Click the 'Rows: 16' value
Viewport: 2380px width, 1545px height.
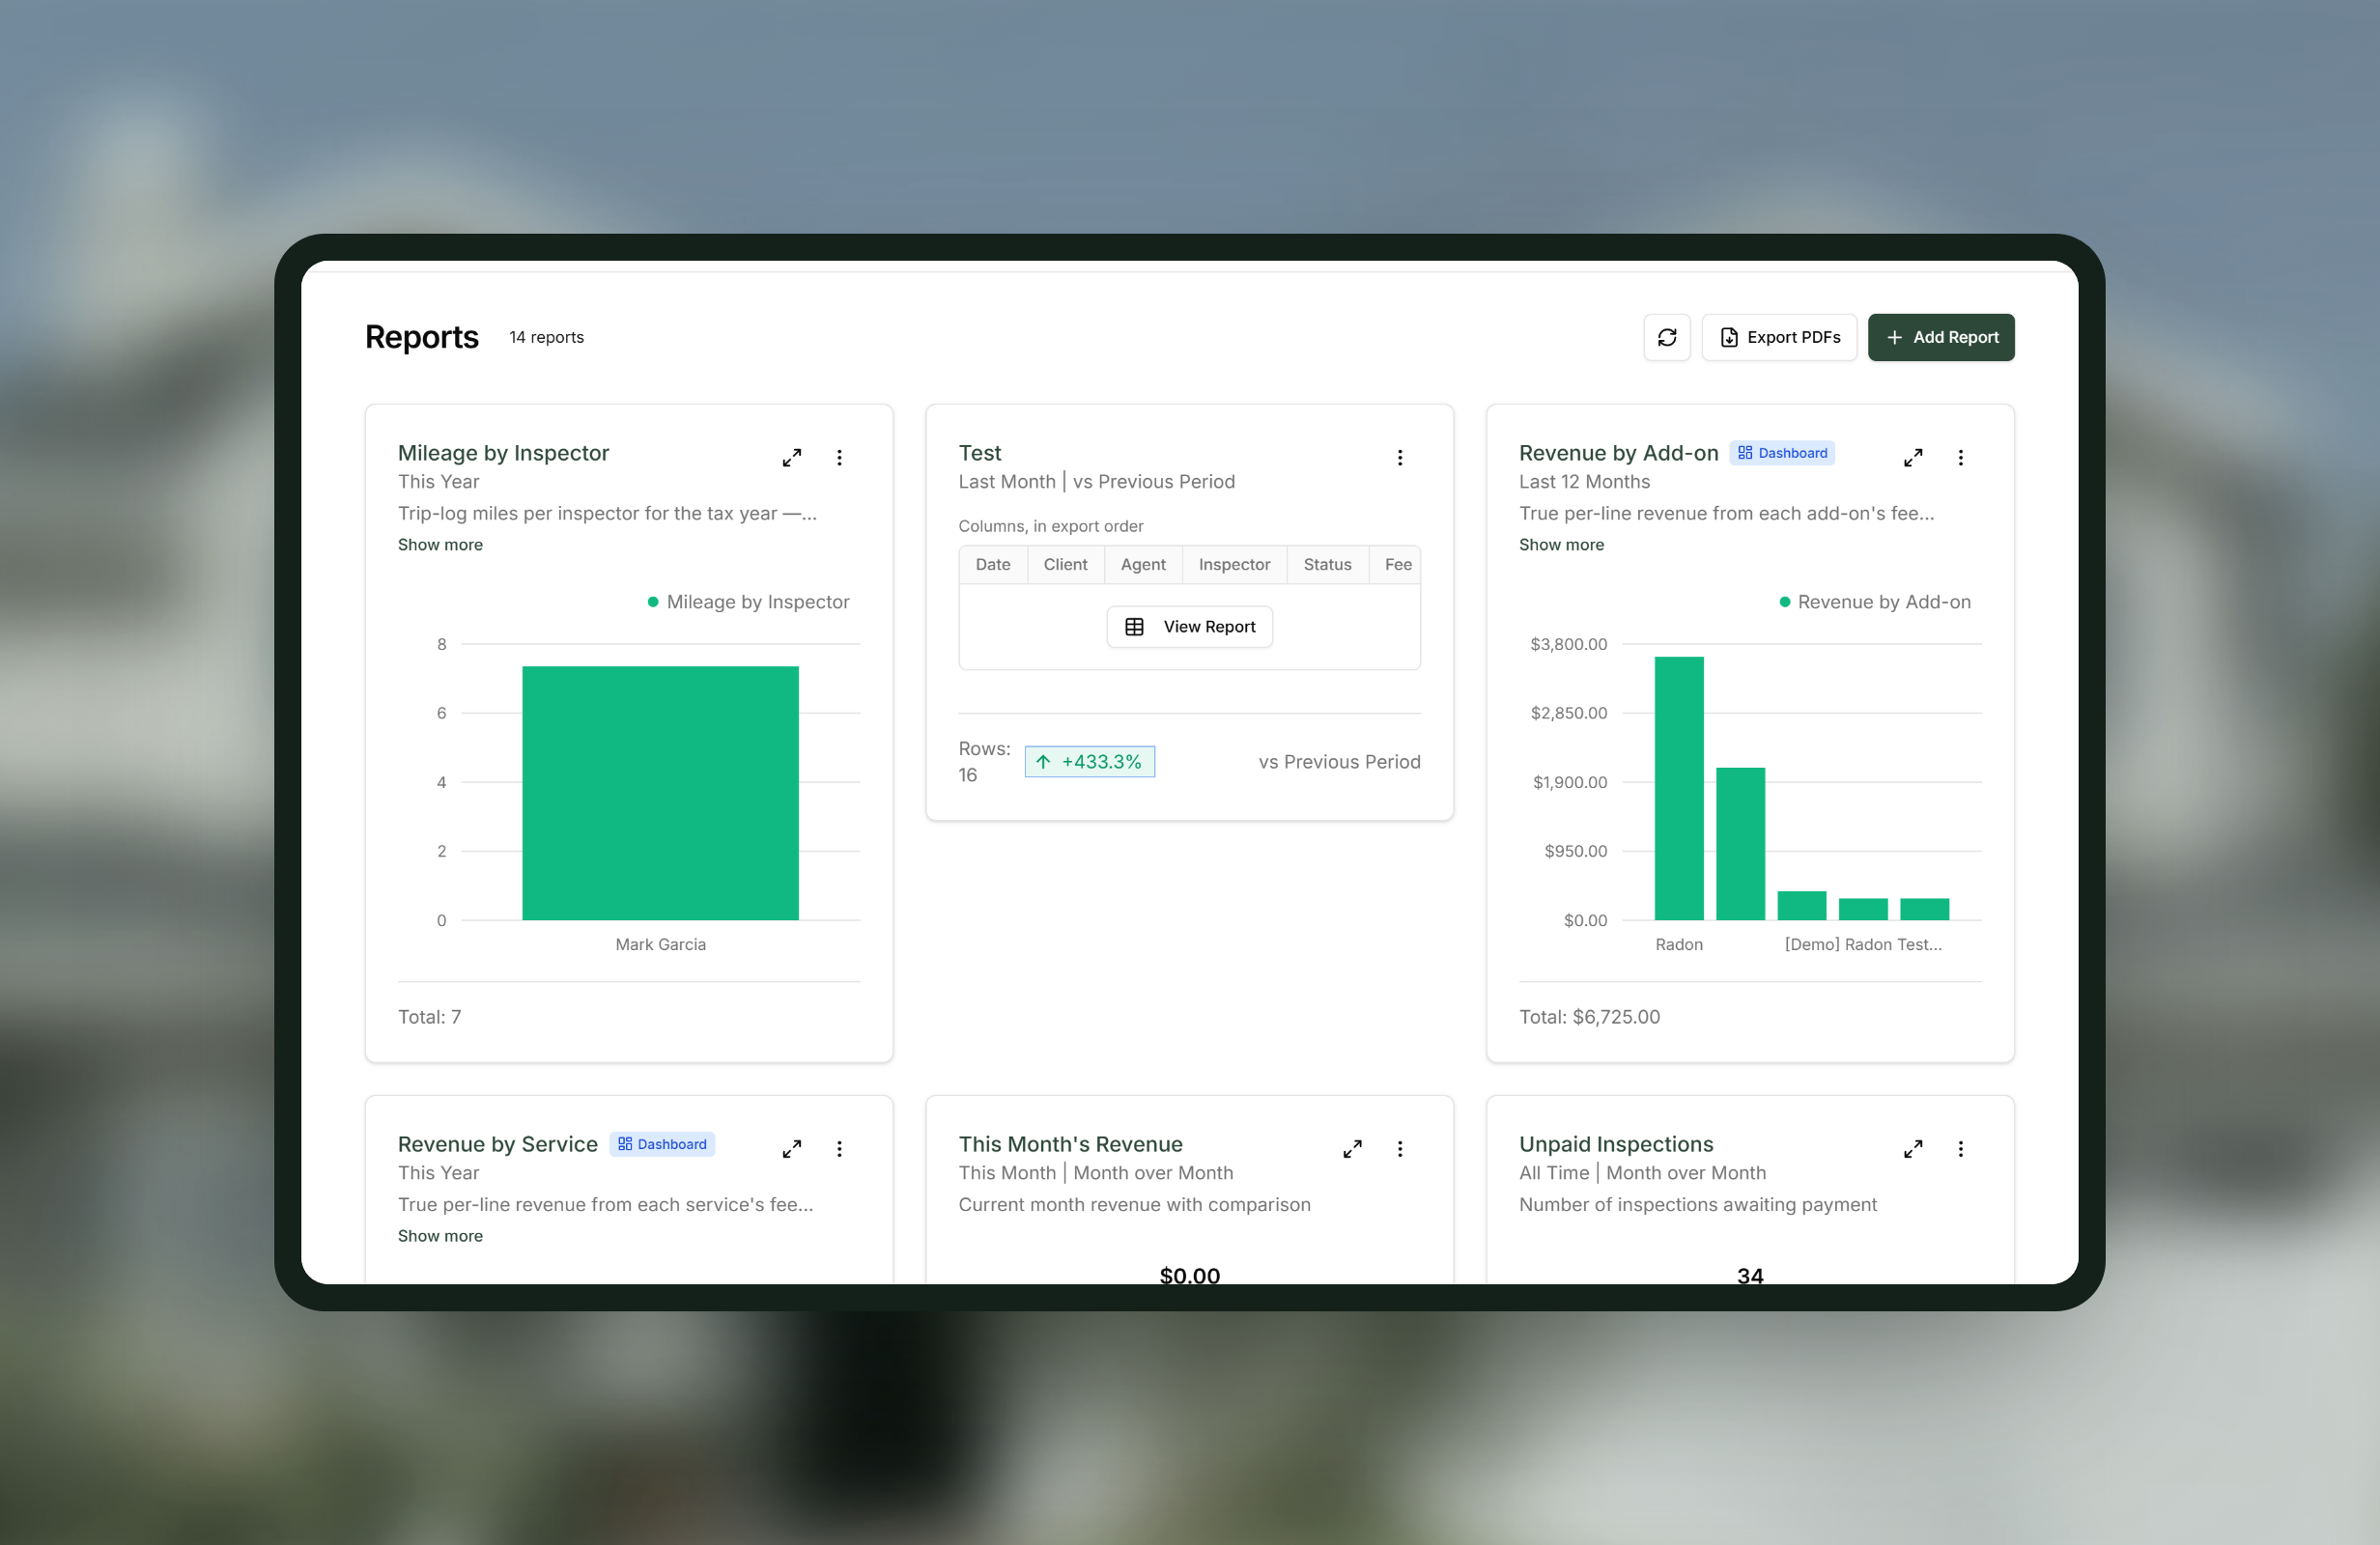984,761
